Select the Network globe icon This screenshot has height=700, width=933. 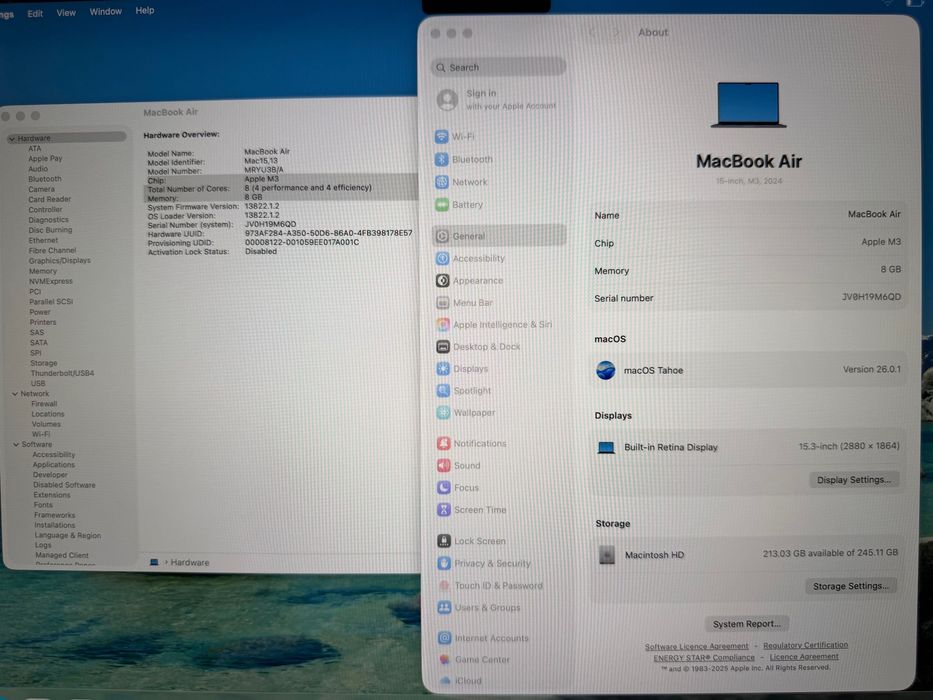click(442, 182)
